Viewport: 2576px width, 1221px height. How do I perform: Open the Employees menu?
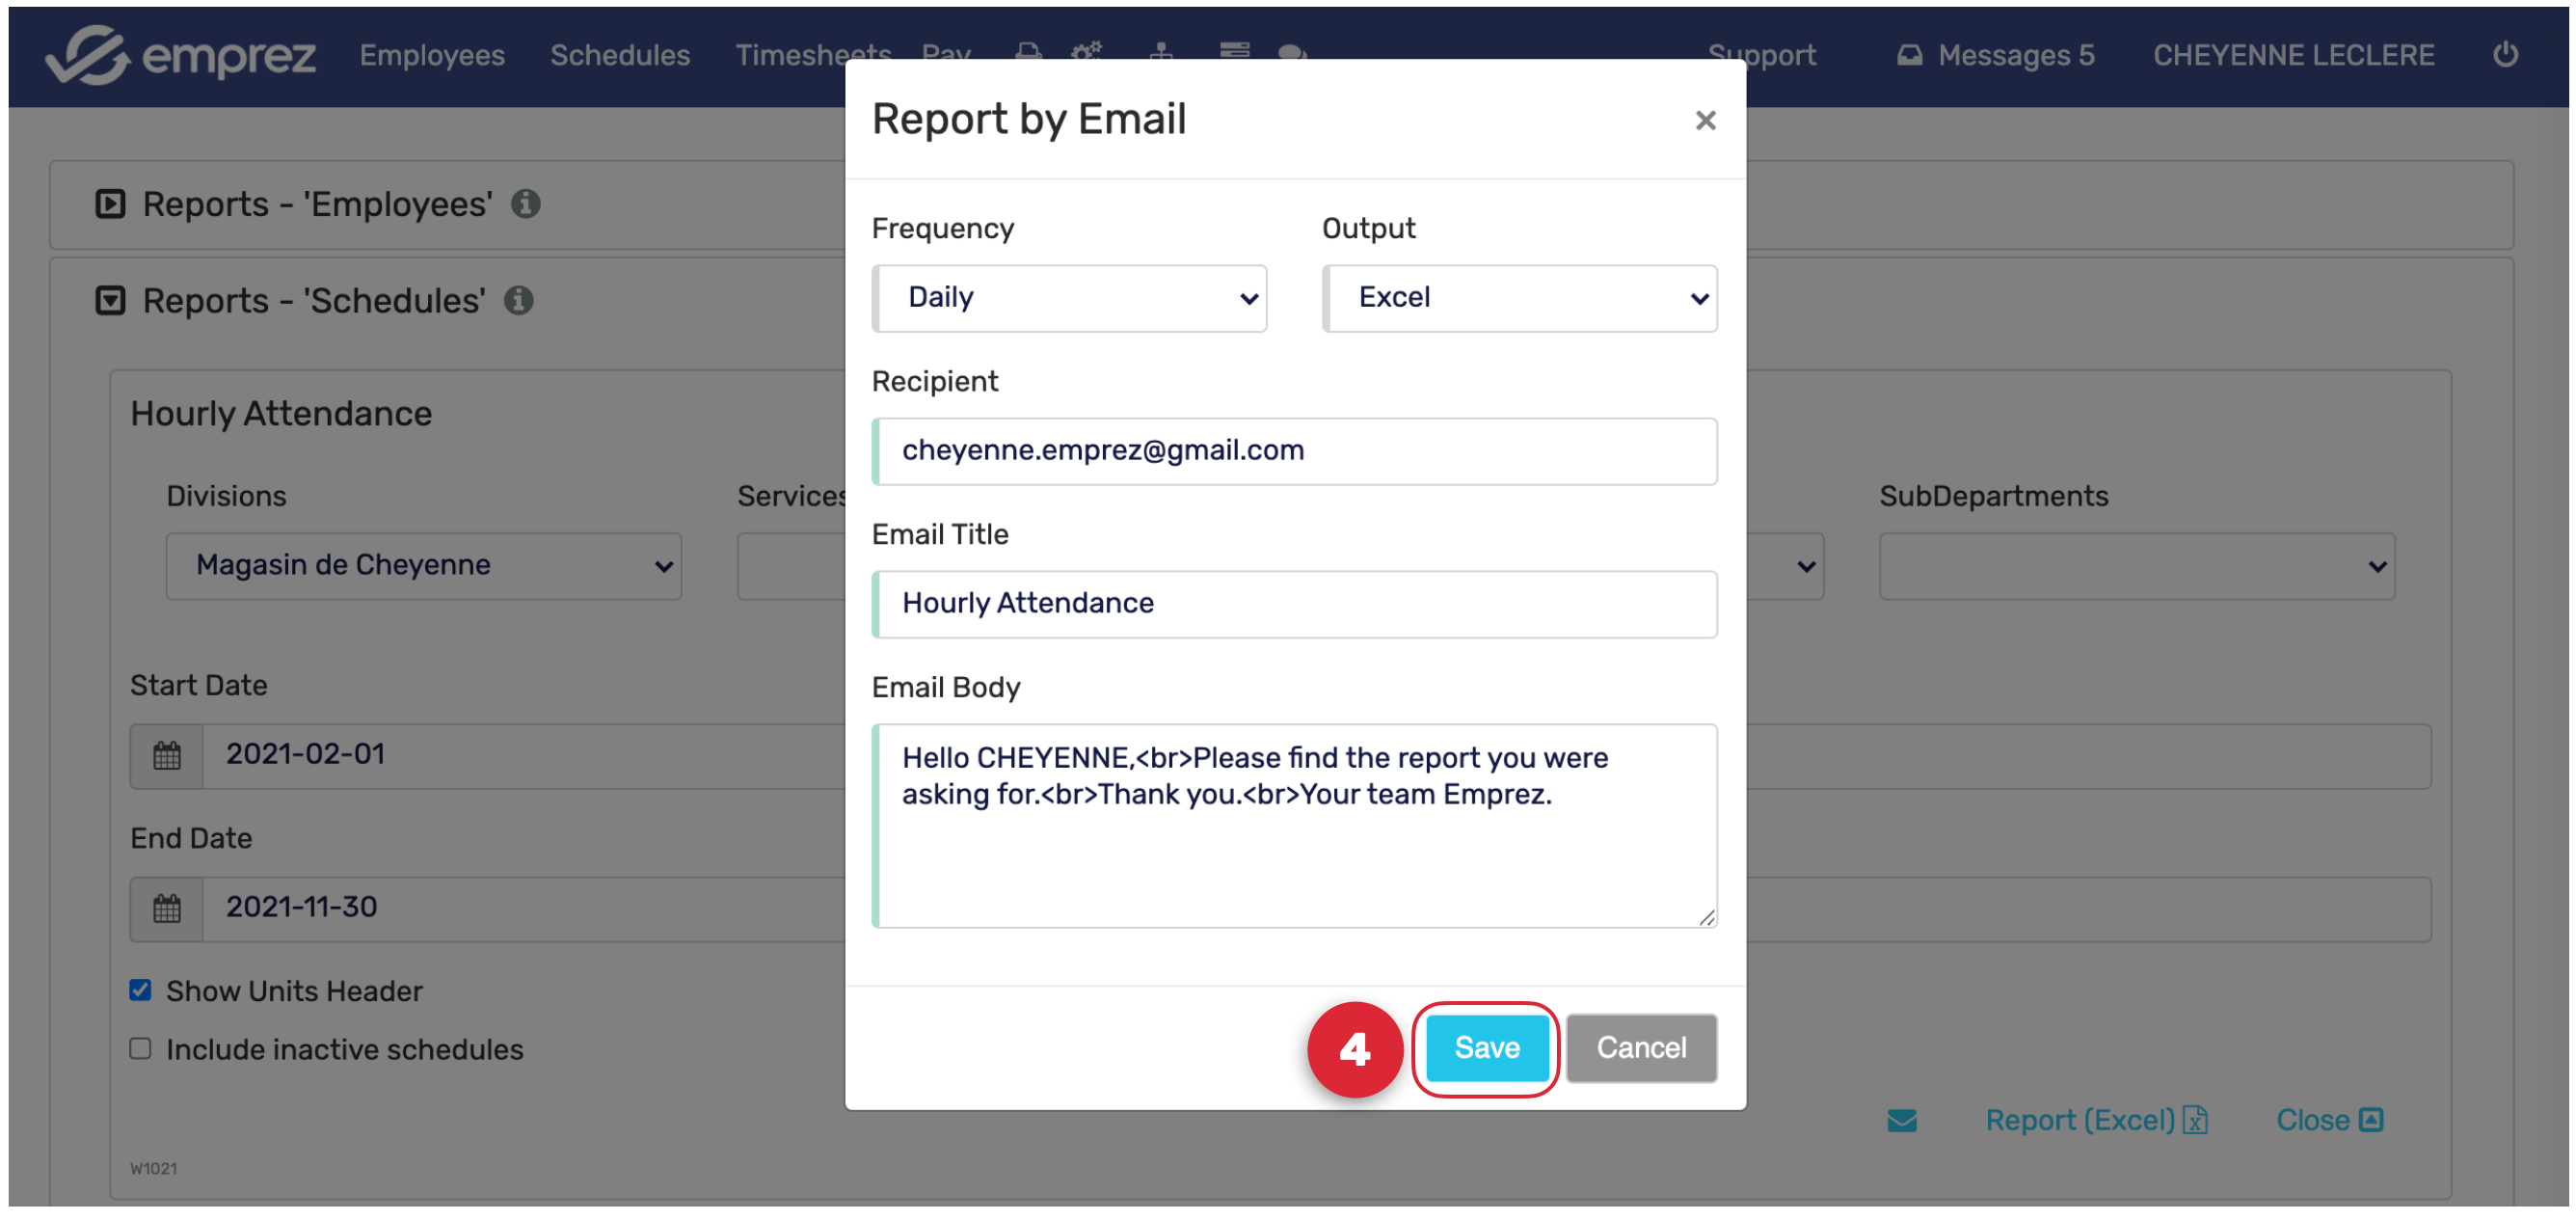432,55
